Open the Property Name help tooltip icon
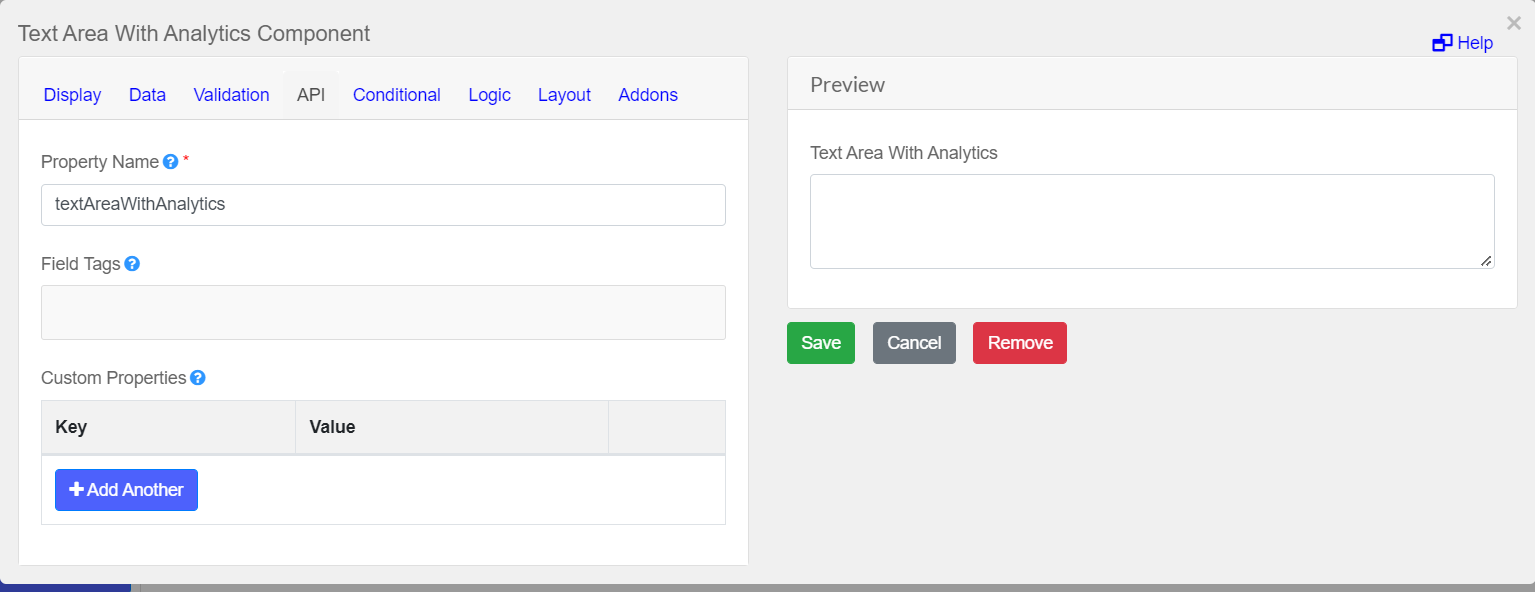This screenshot has width=1535, height=592. (x=170, y=161)
